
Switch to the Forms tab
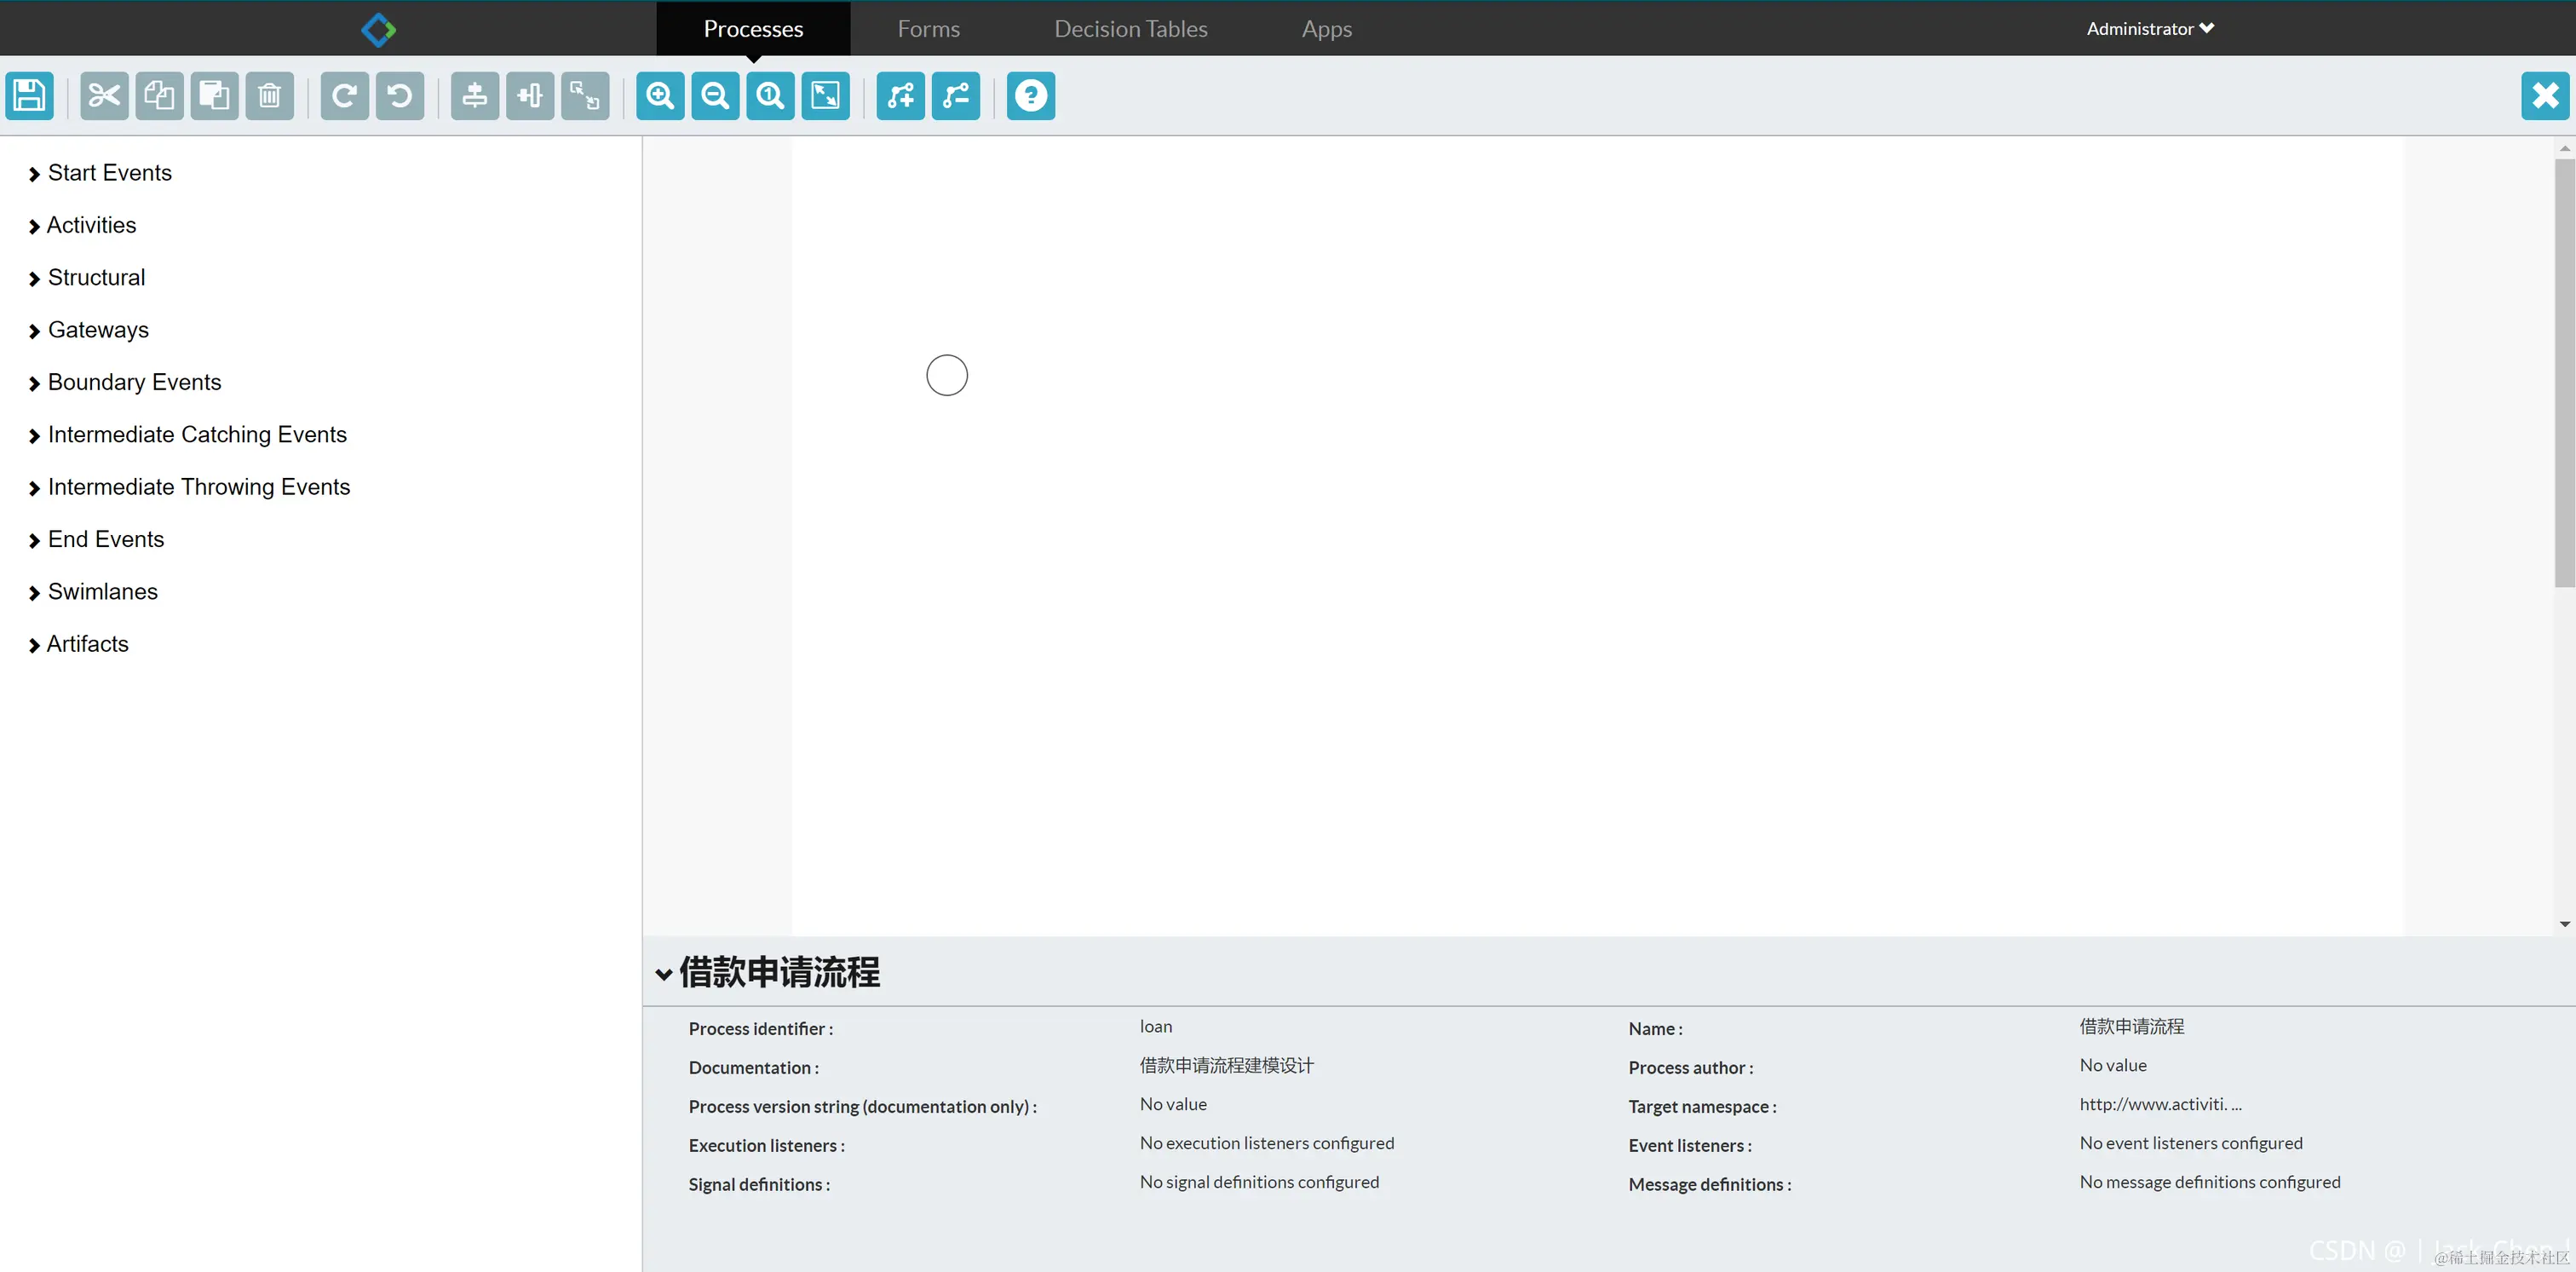click(x=928, y=29)
